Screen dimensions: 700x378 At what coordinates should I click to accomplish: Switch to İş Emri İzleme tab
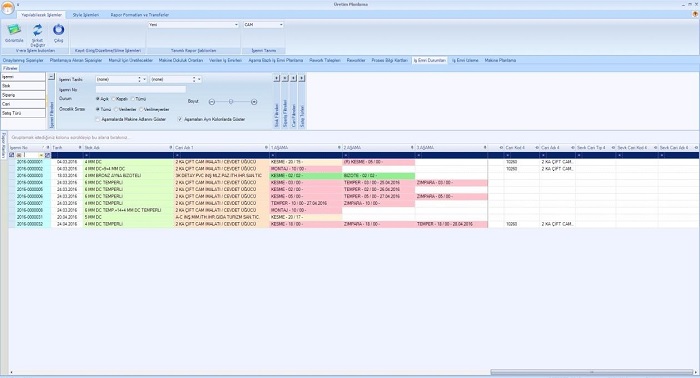[465, 60]
